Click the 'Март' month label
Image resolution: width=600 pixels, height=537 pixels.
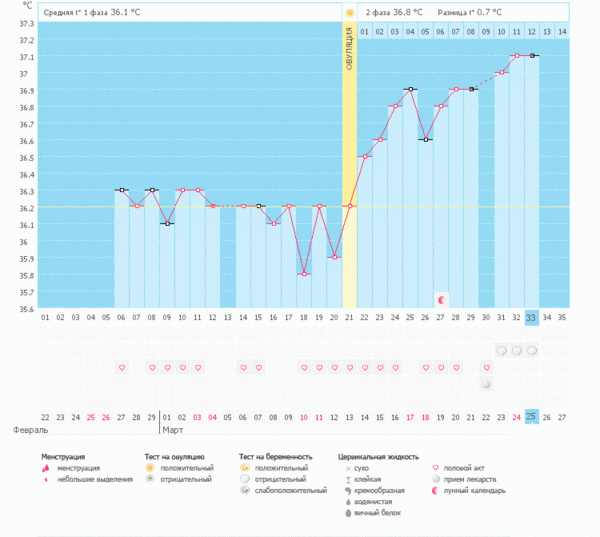(174, 430)
